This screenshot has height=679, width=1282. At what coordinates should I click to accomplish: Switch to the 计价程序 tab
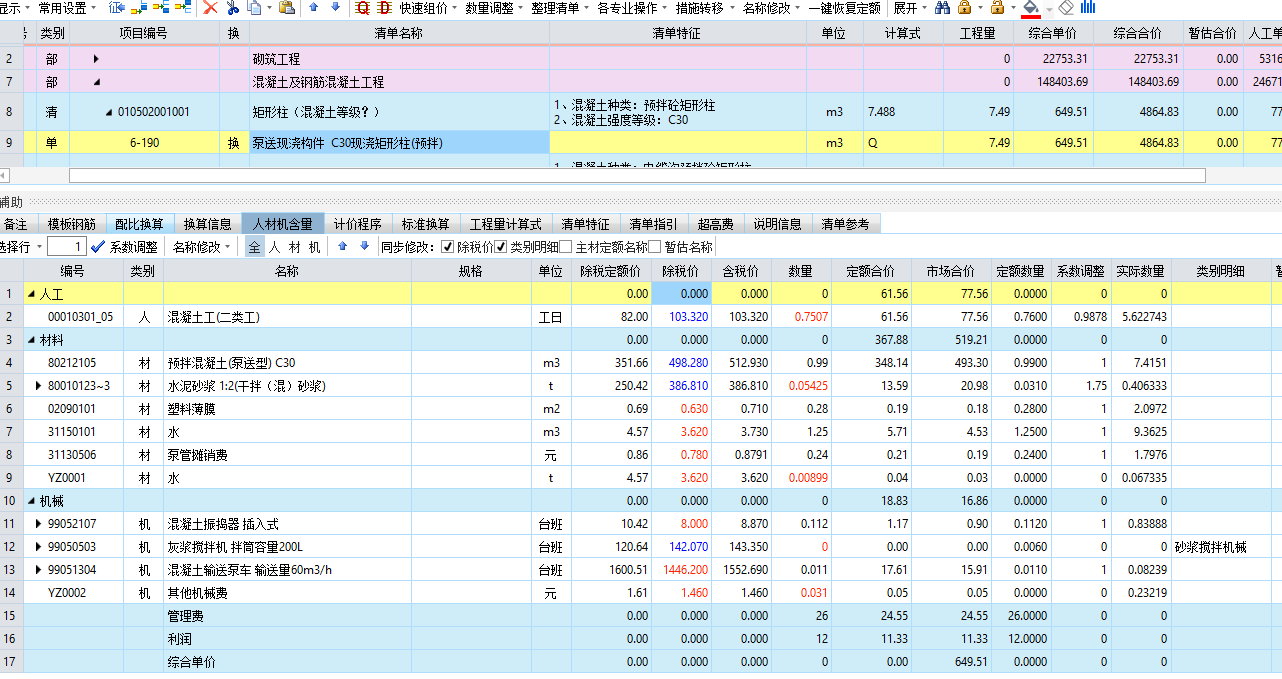358,224
